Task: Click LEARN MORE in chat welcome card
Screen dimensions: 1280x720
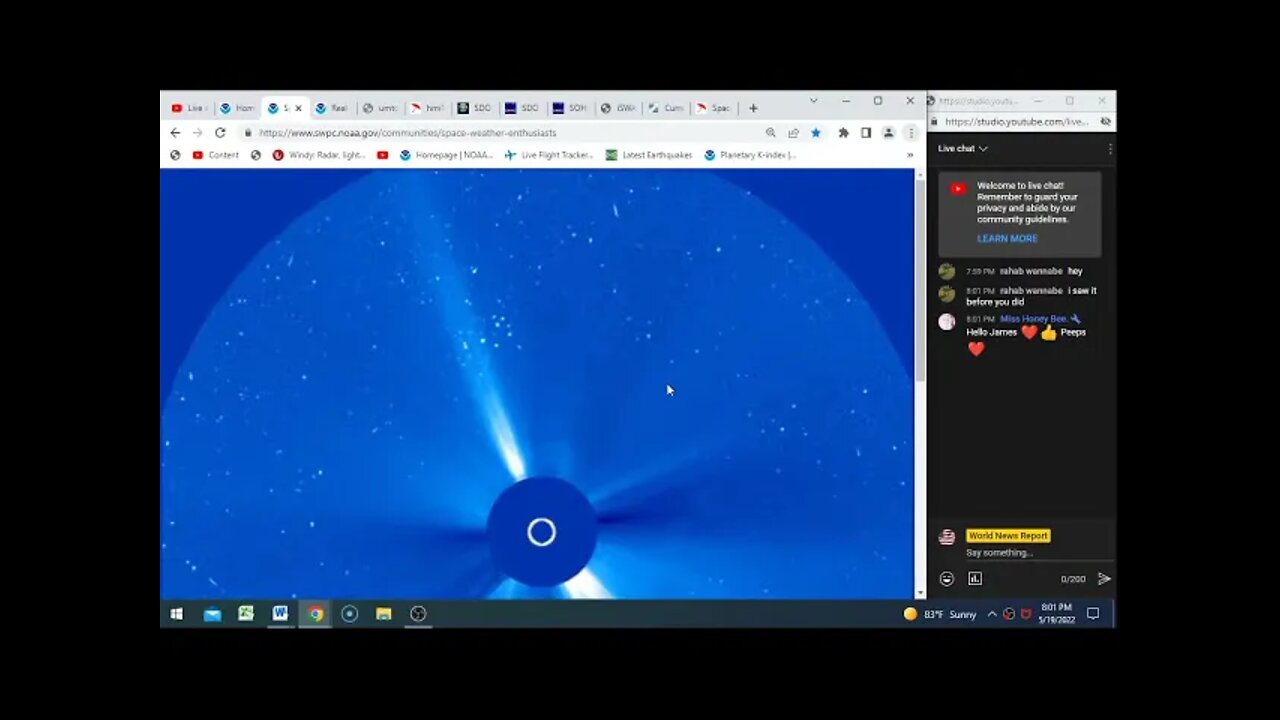Action: click(1007, 239)
